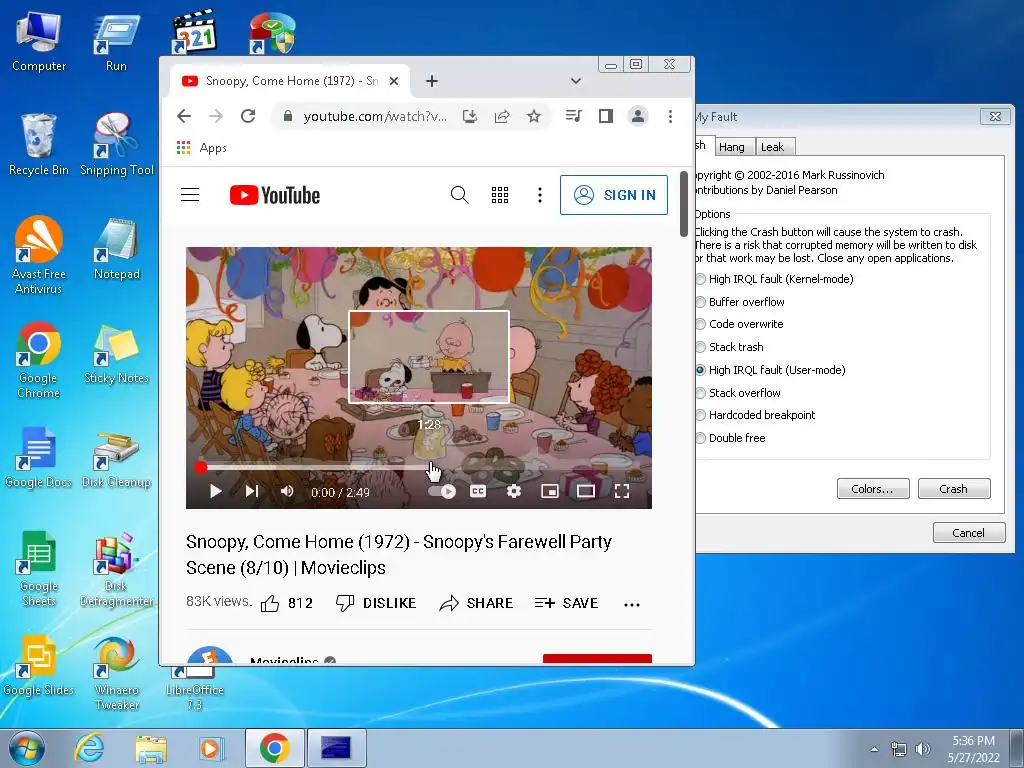1024x768 pixels.
Task: Open YouTube settings three-dot menu
Action: click(x=539, y=195)
